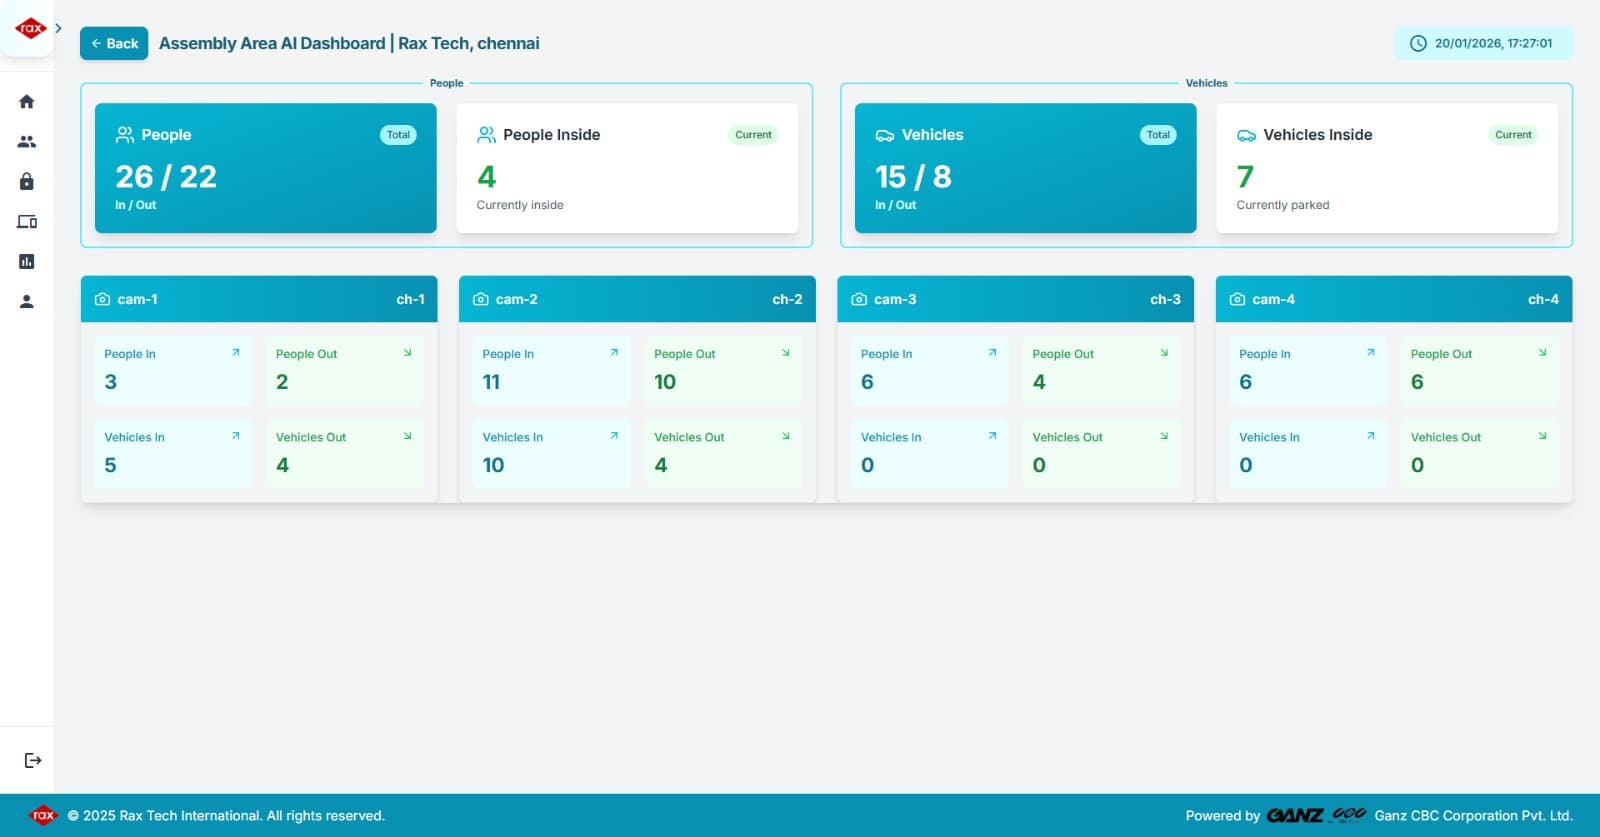Click the profile person sidebar icon
Viewport: 1600px width, 837px height.
pyautogui.click(x=27, y=301)
